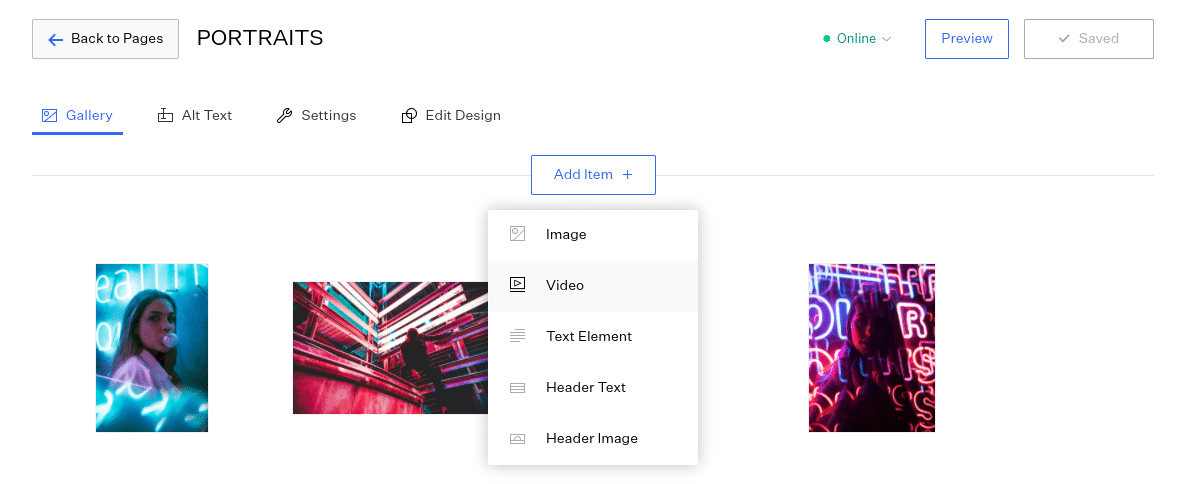Click the Edit Design shapes icon

(409, 115)
